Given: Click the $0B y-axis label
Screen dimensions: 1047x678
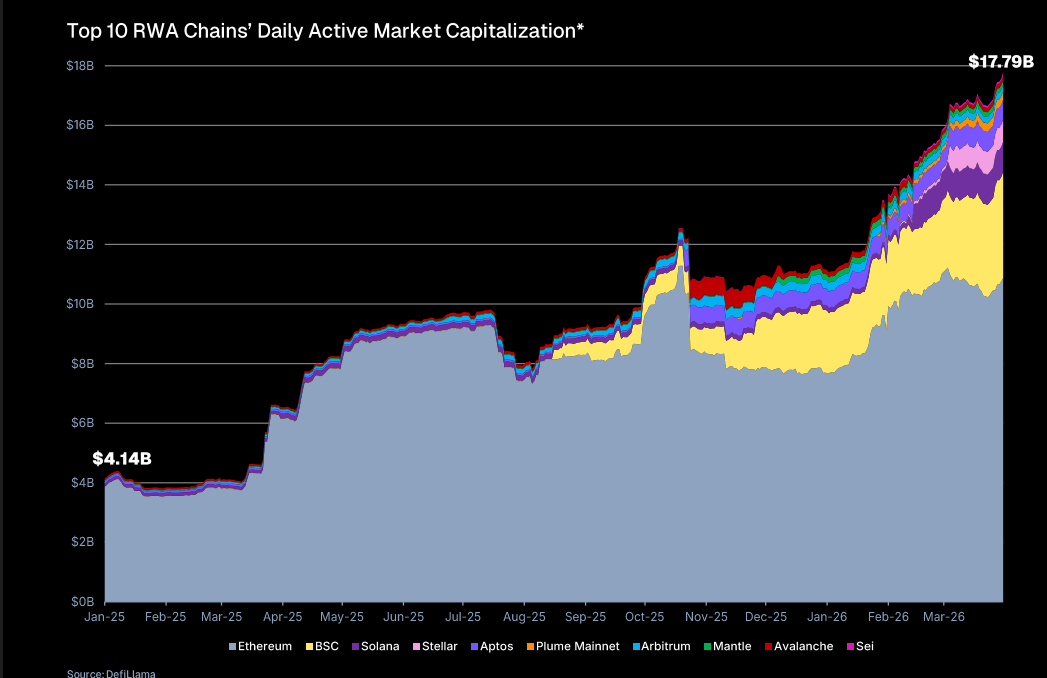Looking at the screenshot, I should [83, 601].
